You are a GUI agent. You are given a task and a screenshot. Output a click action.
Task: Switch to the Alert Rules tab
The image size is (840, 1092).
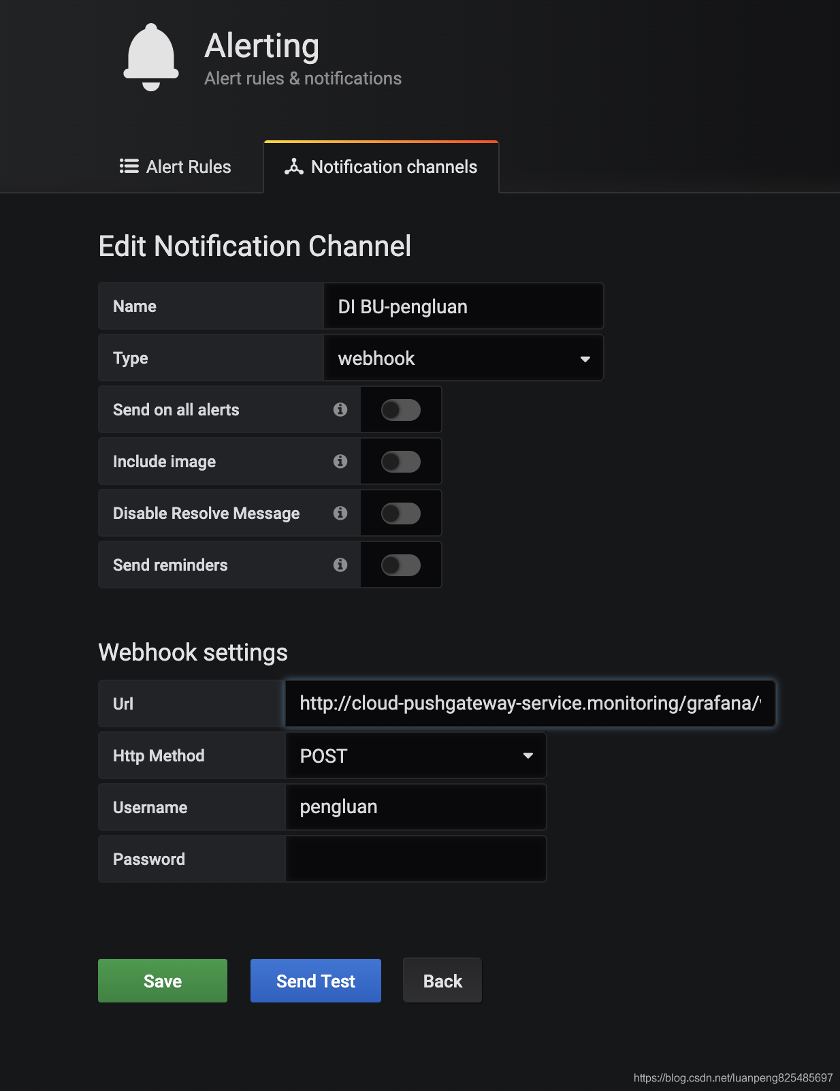(176, 167)
